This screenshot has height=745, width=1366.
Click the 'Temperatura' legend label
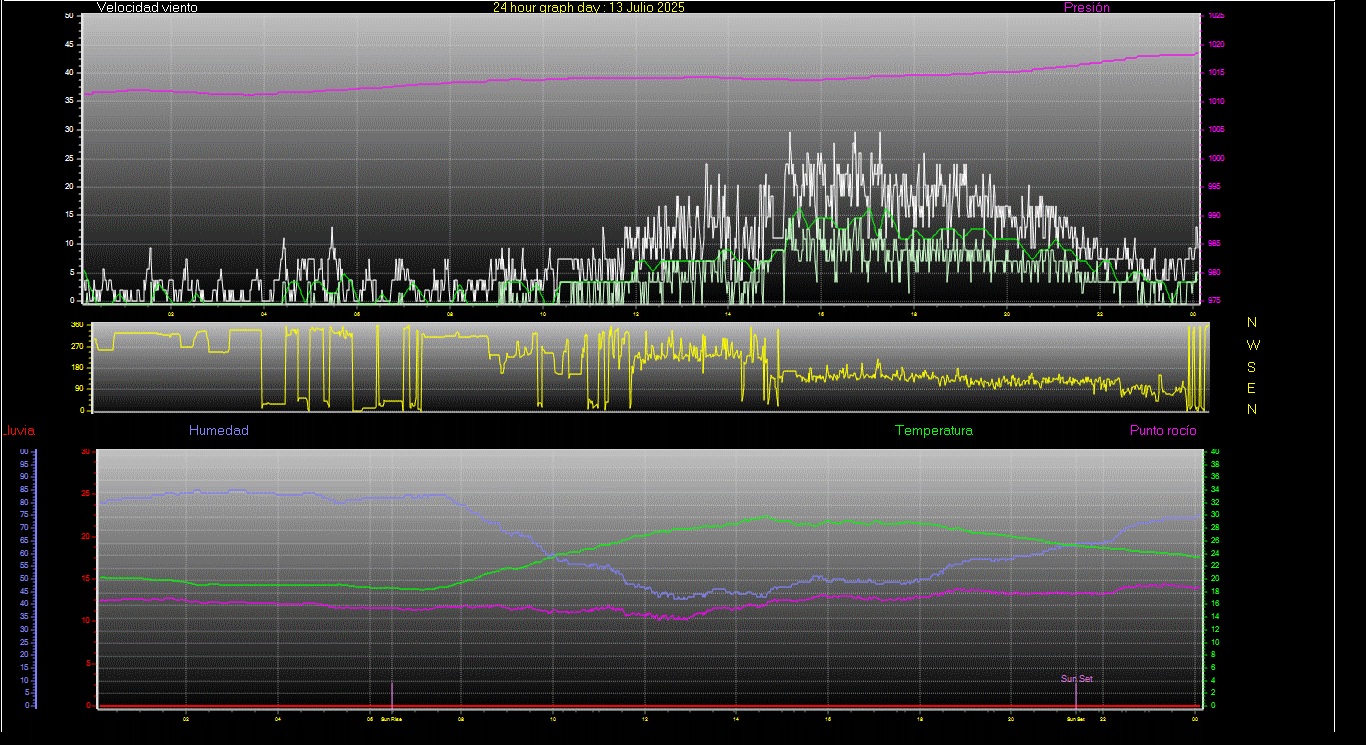(x=933, y=431)
